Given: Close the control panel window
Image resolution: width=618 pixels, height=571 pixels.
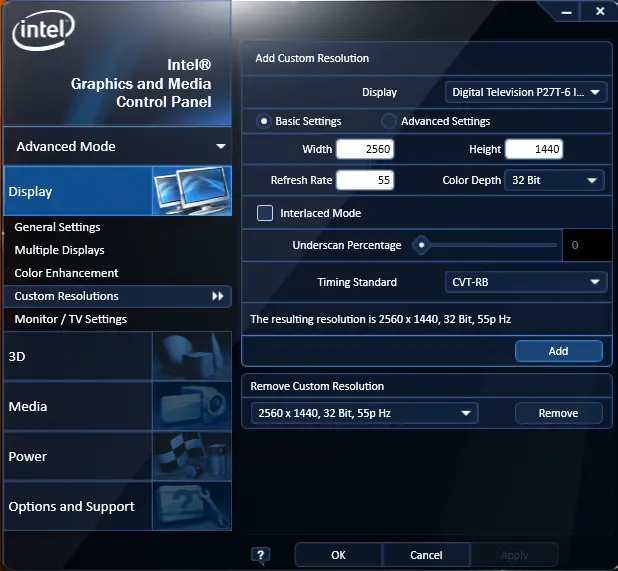Looking at the screenshot, I should pyautogui.click(x=600, y=11).
